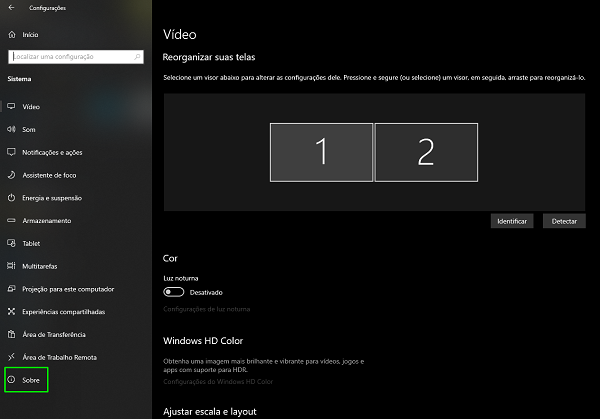
Task: Select Área de Trabalho Remota
Action: pyautogui.click(x=58, y=357)
